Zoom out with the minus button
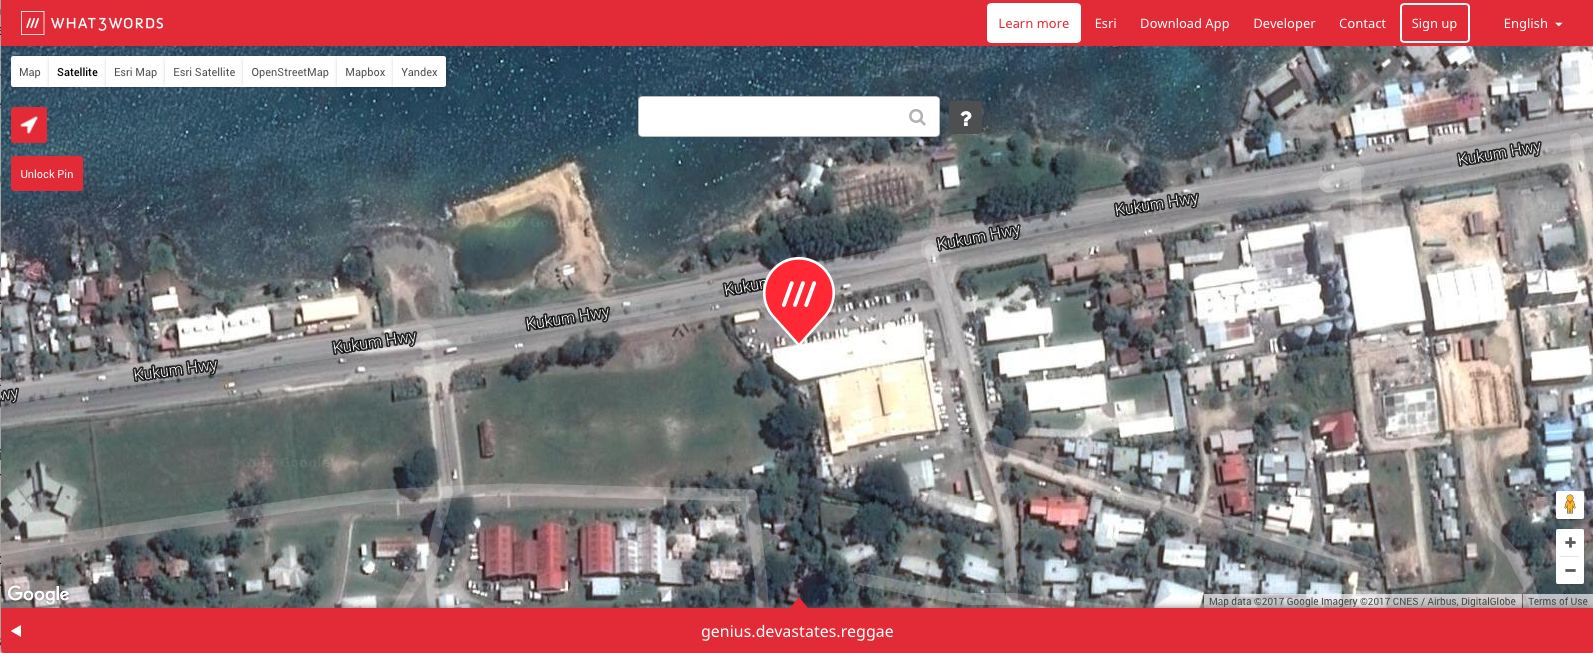 (1570, 571)
